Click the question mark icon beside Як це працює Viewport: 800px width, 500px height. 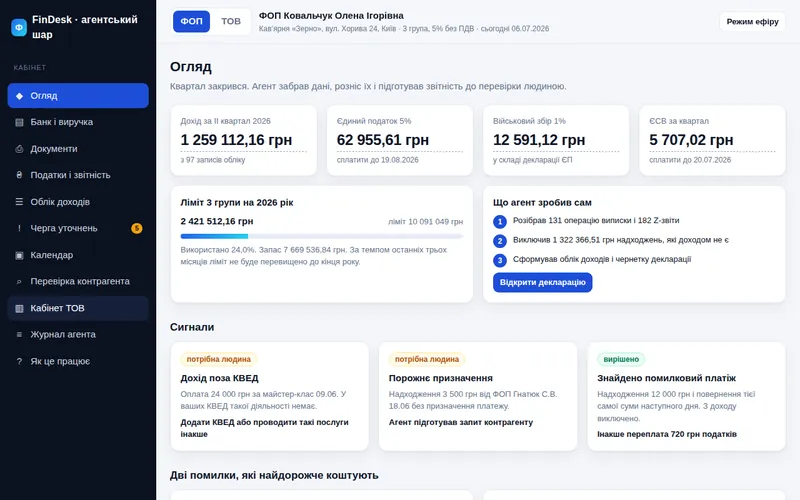(x=19, y=361)
